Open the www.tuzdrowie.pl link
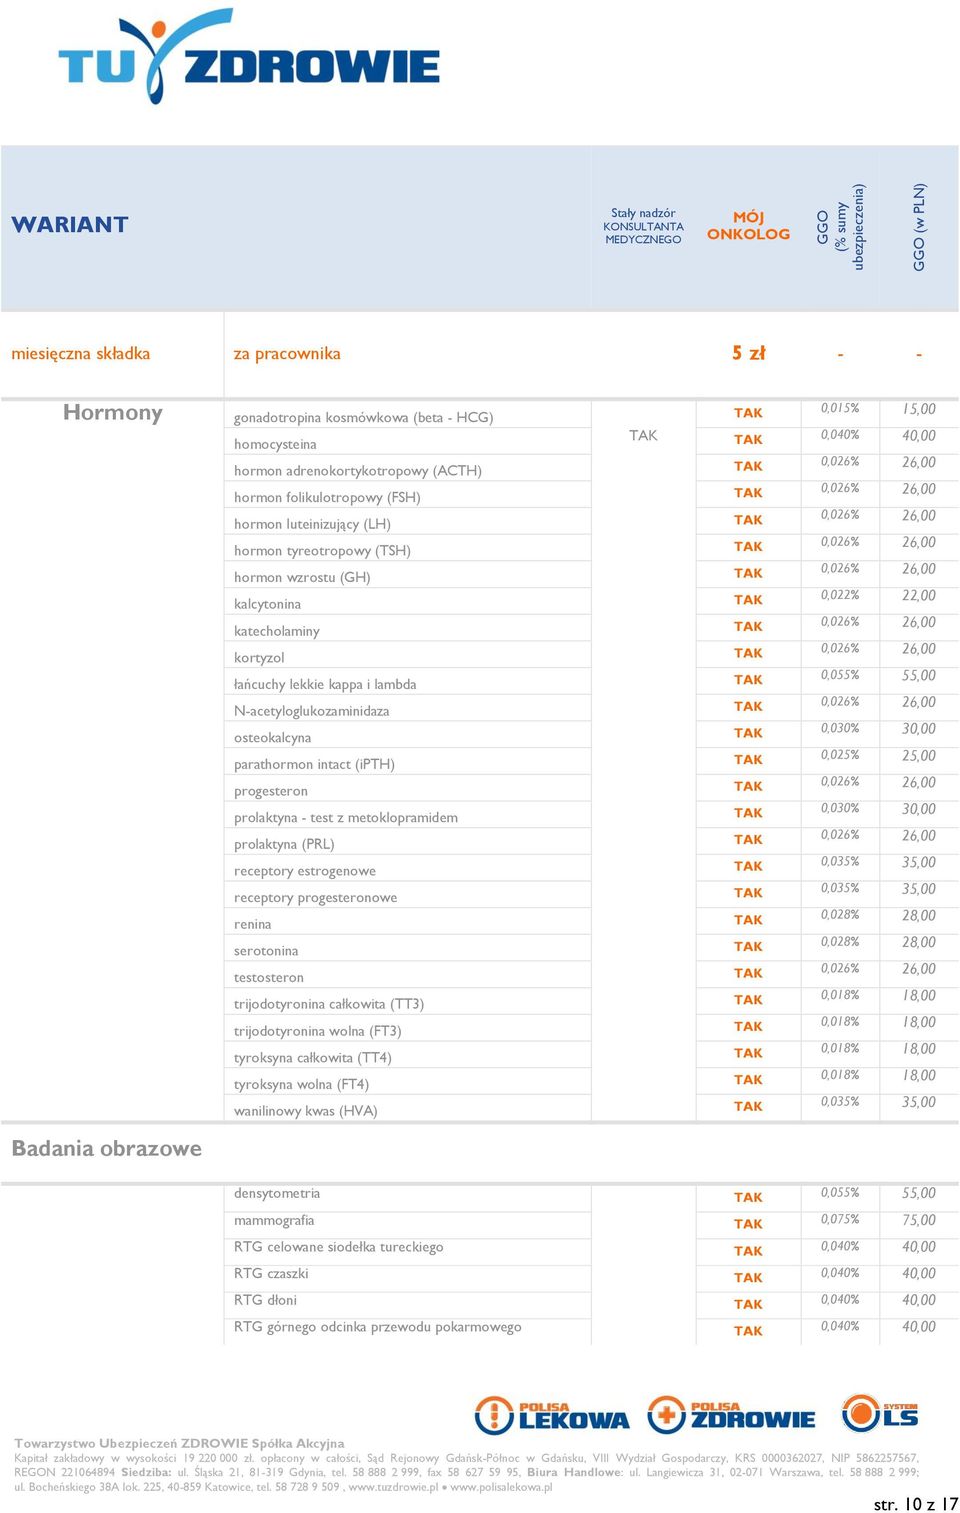The height and width of the screenshot is (1513, 960). pos(394,1487)
